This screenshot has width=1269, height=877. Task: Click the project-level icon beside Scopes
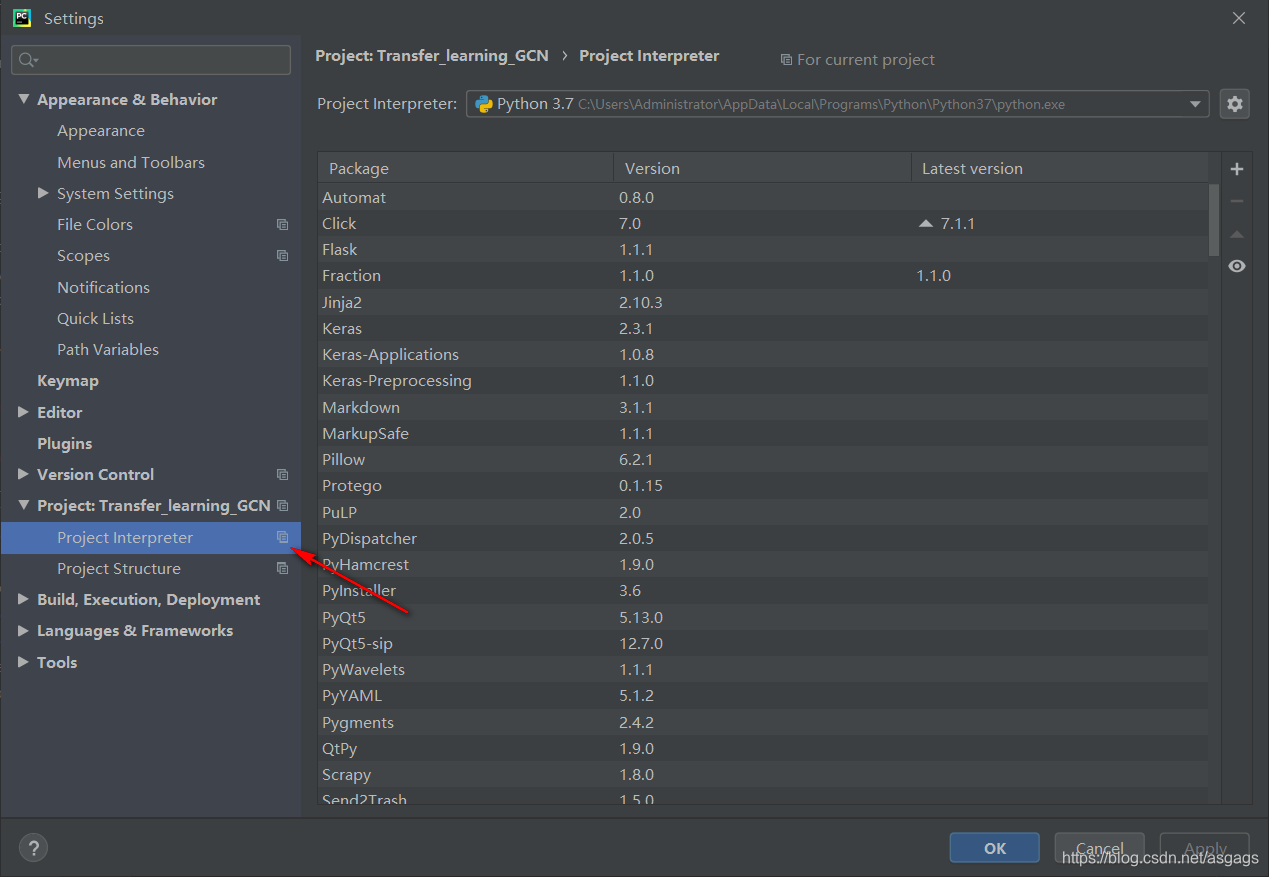pos(282,256)
